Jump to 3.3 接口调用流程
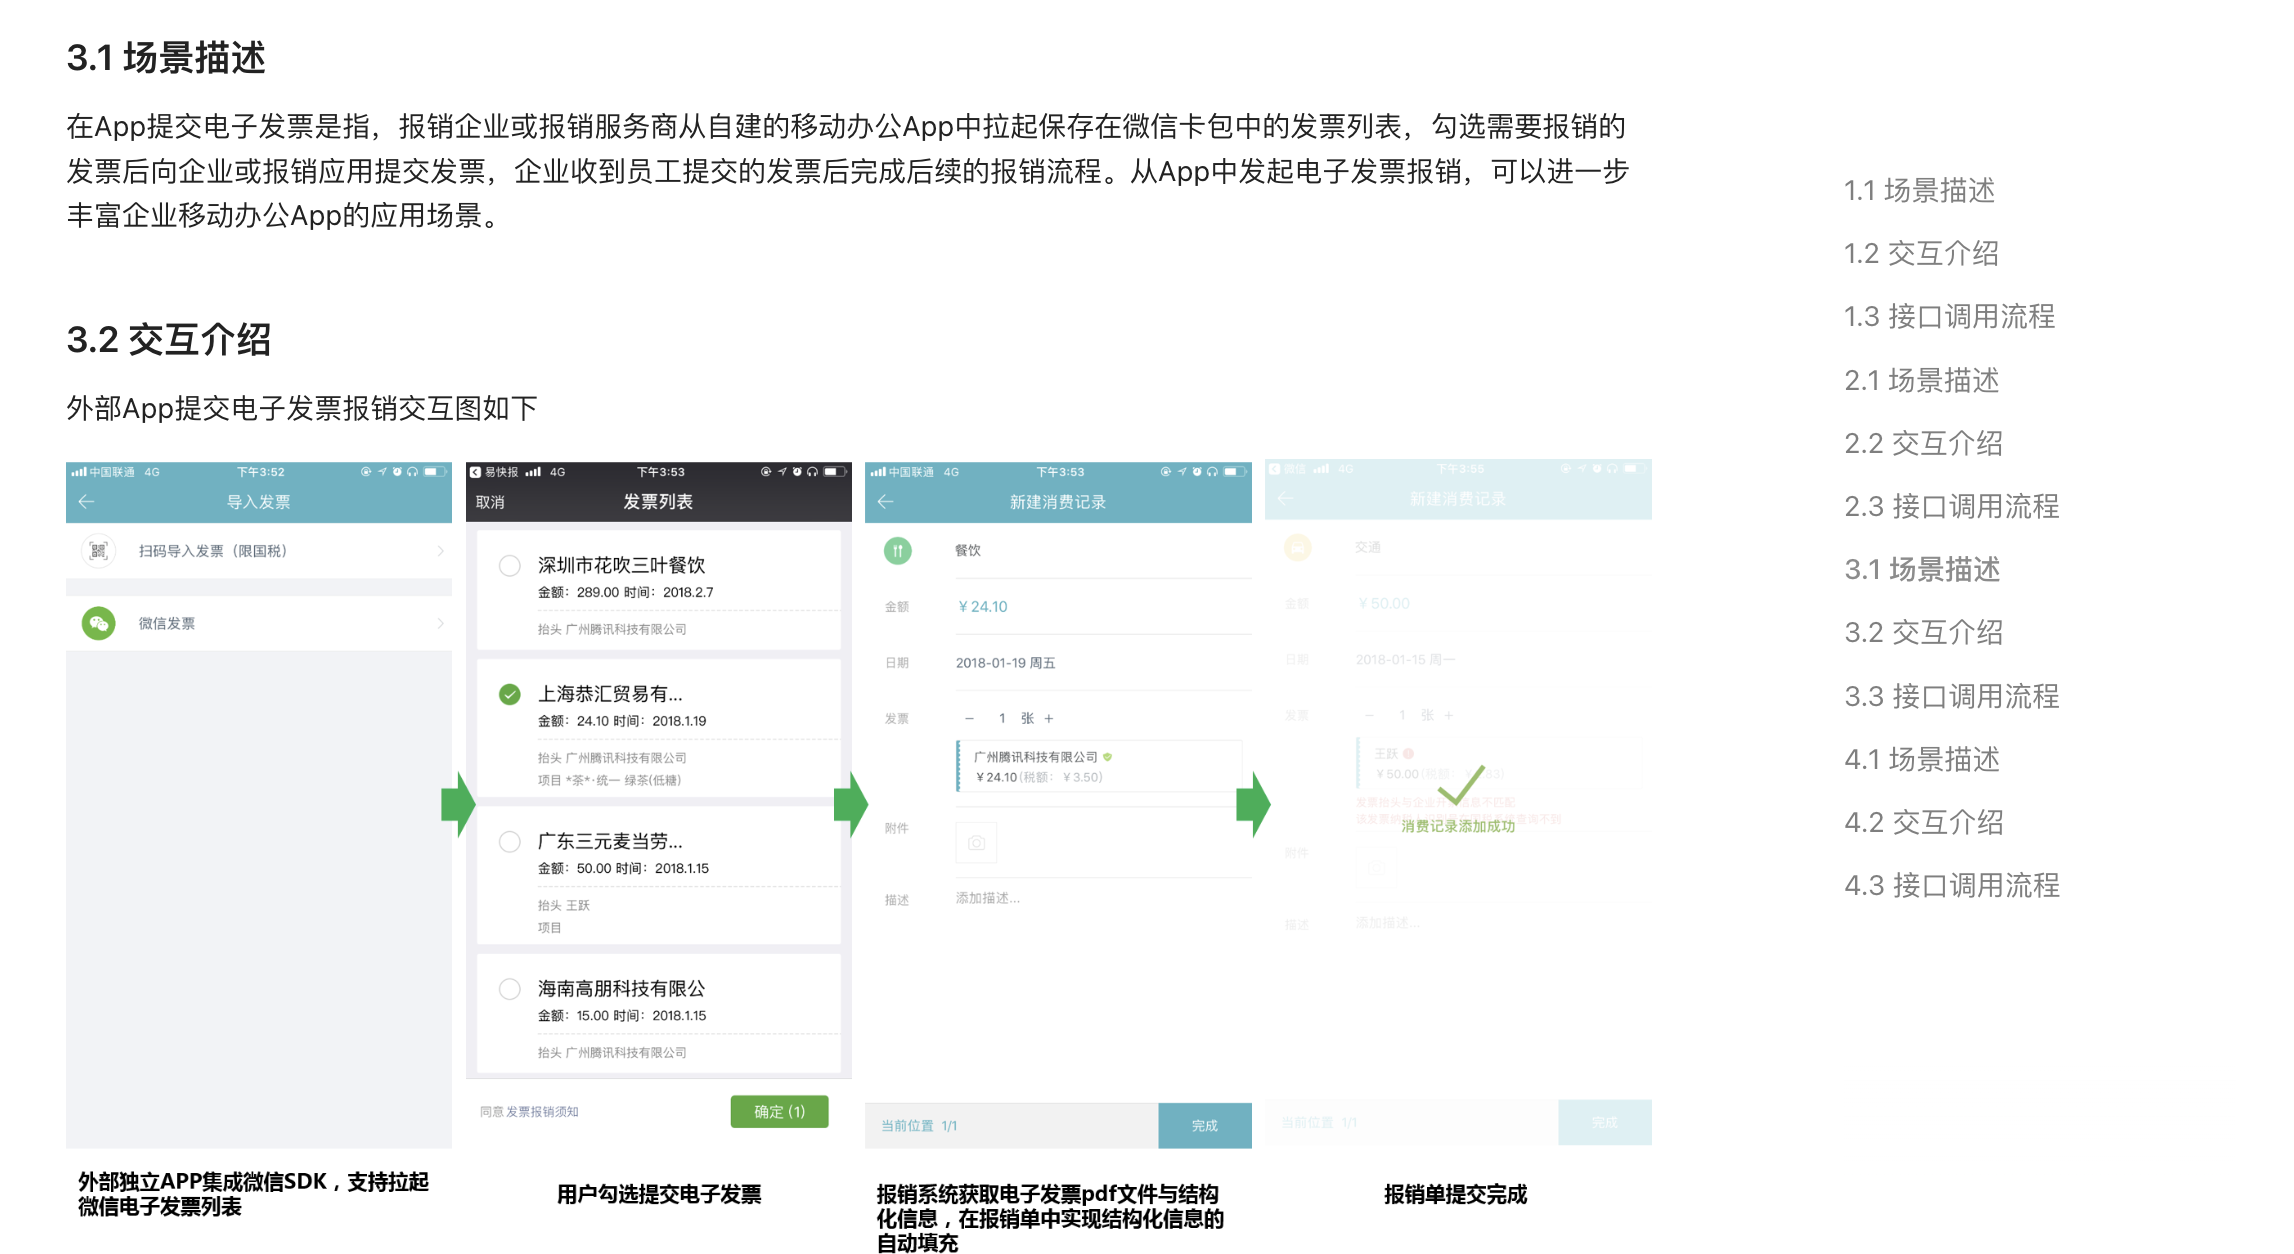Image resolution: width=2294 pixels, height=1254 pixels. pyautogui.click(x=1951, y=696)
